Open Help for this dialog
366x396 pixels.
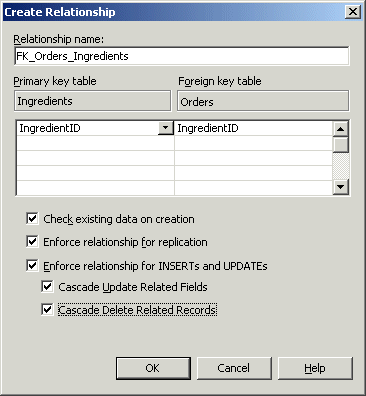(315, 368)
